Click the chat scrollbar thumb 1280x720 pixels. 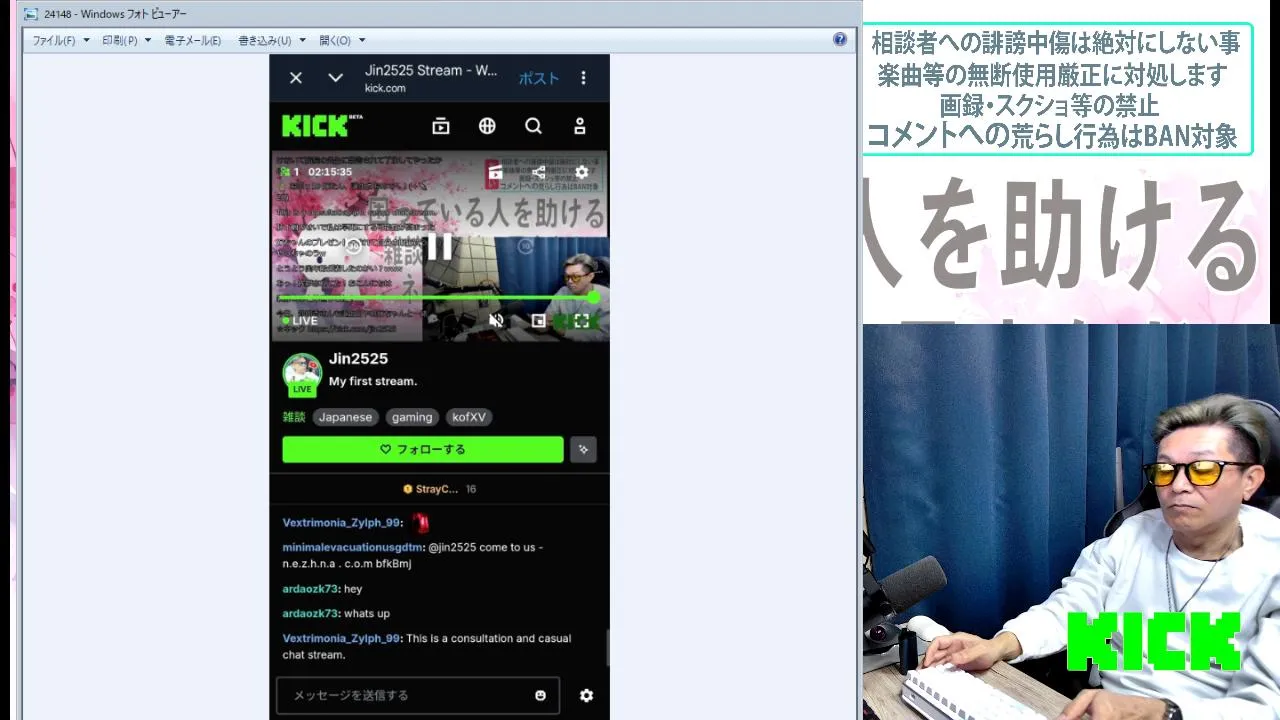click(x=607, y=648)
